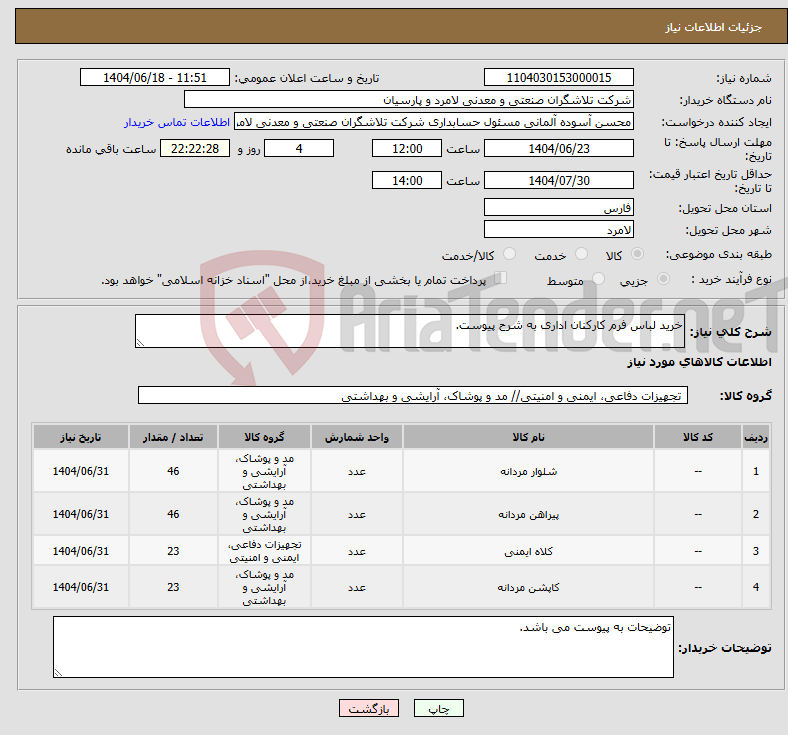Viewport: 788px width, 735px height.
Task: Click the buyer organization name field
Action: click(x=409, y=99)
